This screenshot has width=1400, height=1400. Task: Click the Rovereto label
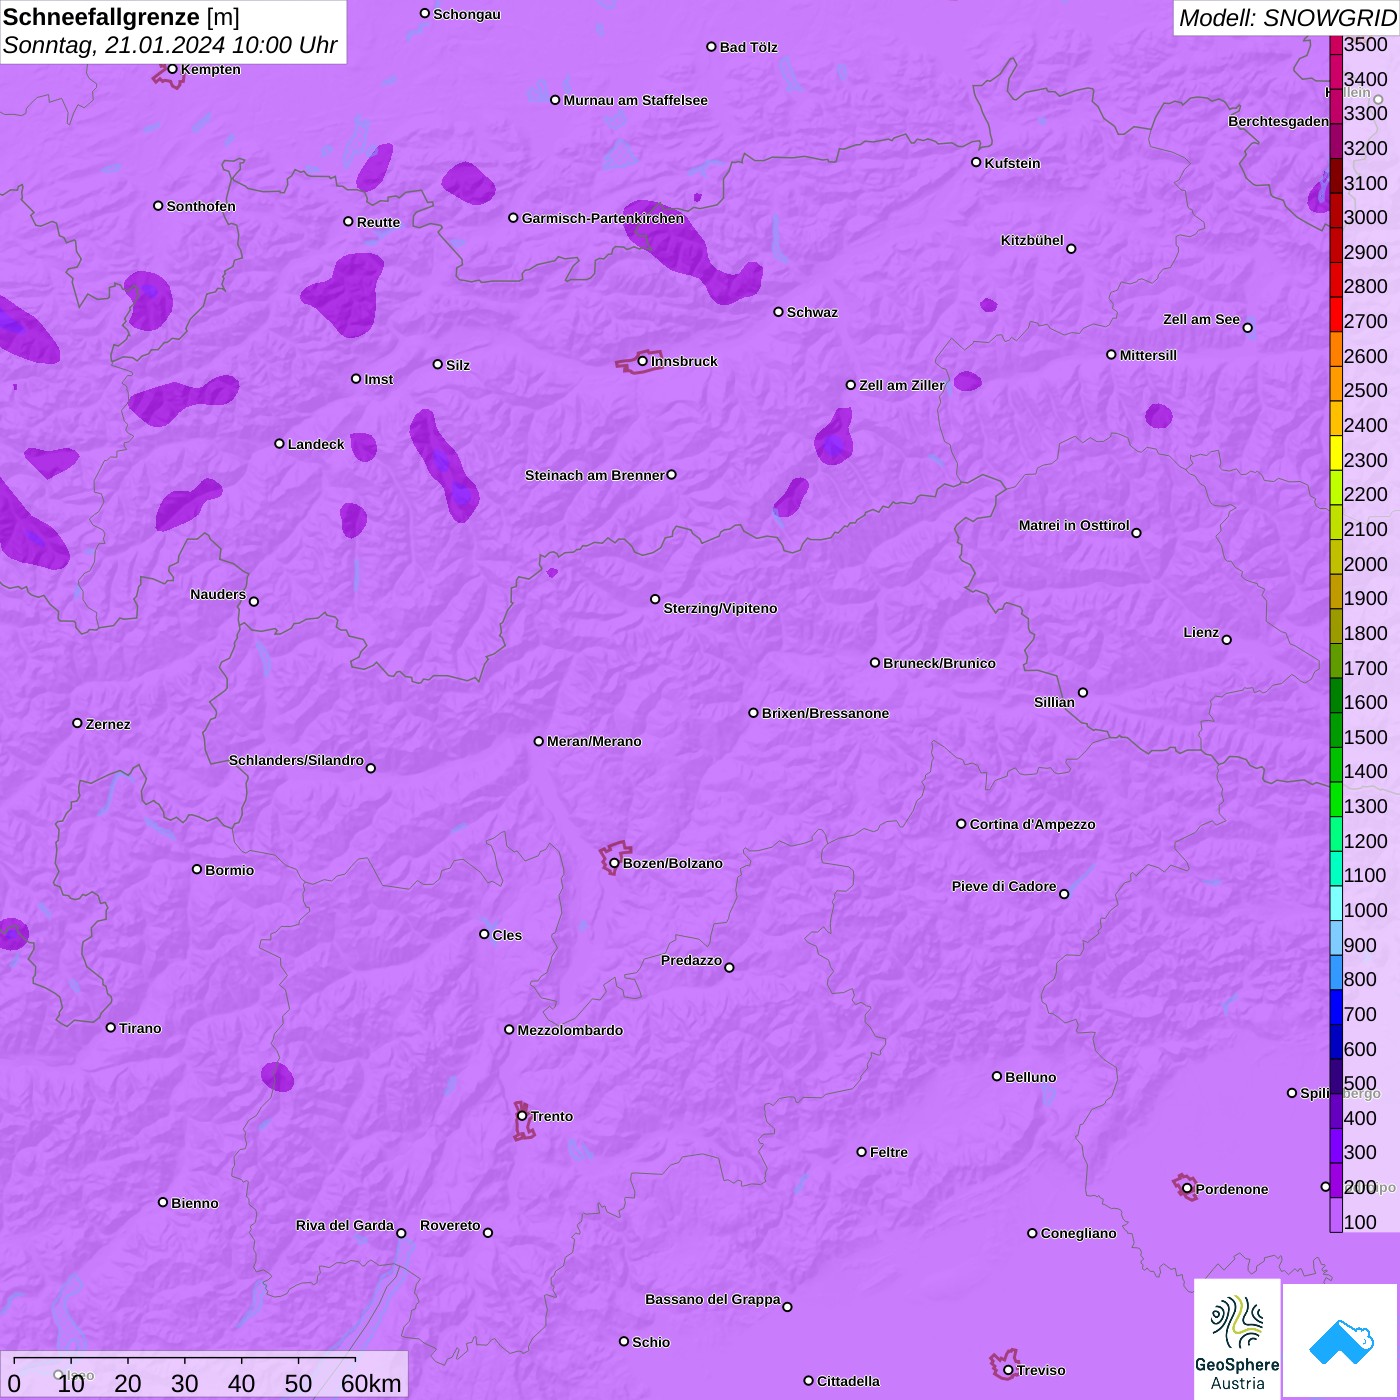[x=450, y=1225]
